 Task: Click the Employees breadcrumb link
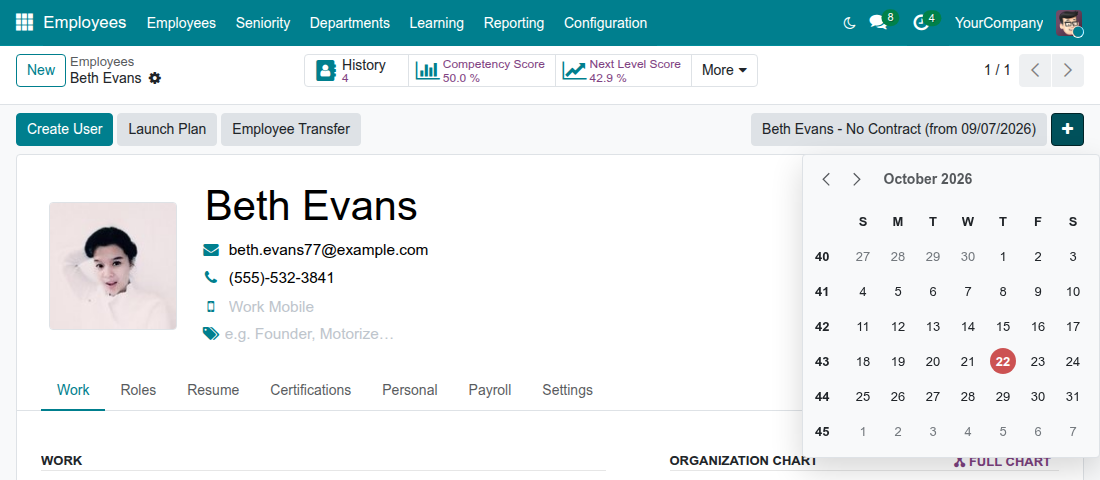click(102, 62)
